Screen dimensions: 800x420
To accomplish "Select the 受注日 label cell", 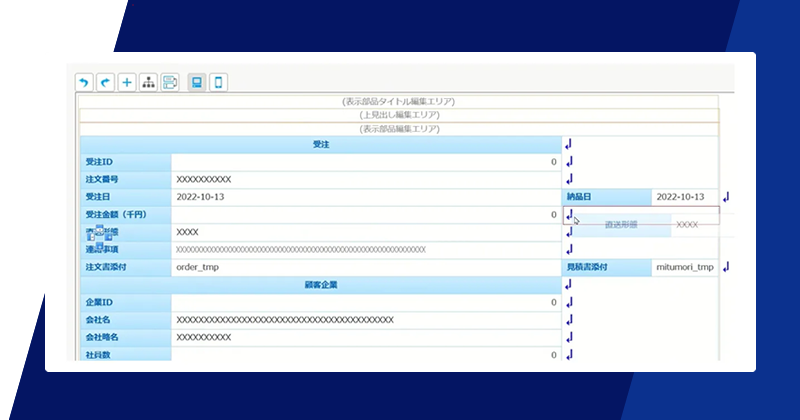I will (126, 196).
